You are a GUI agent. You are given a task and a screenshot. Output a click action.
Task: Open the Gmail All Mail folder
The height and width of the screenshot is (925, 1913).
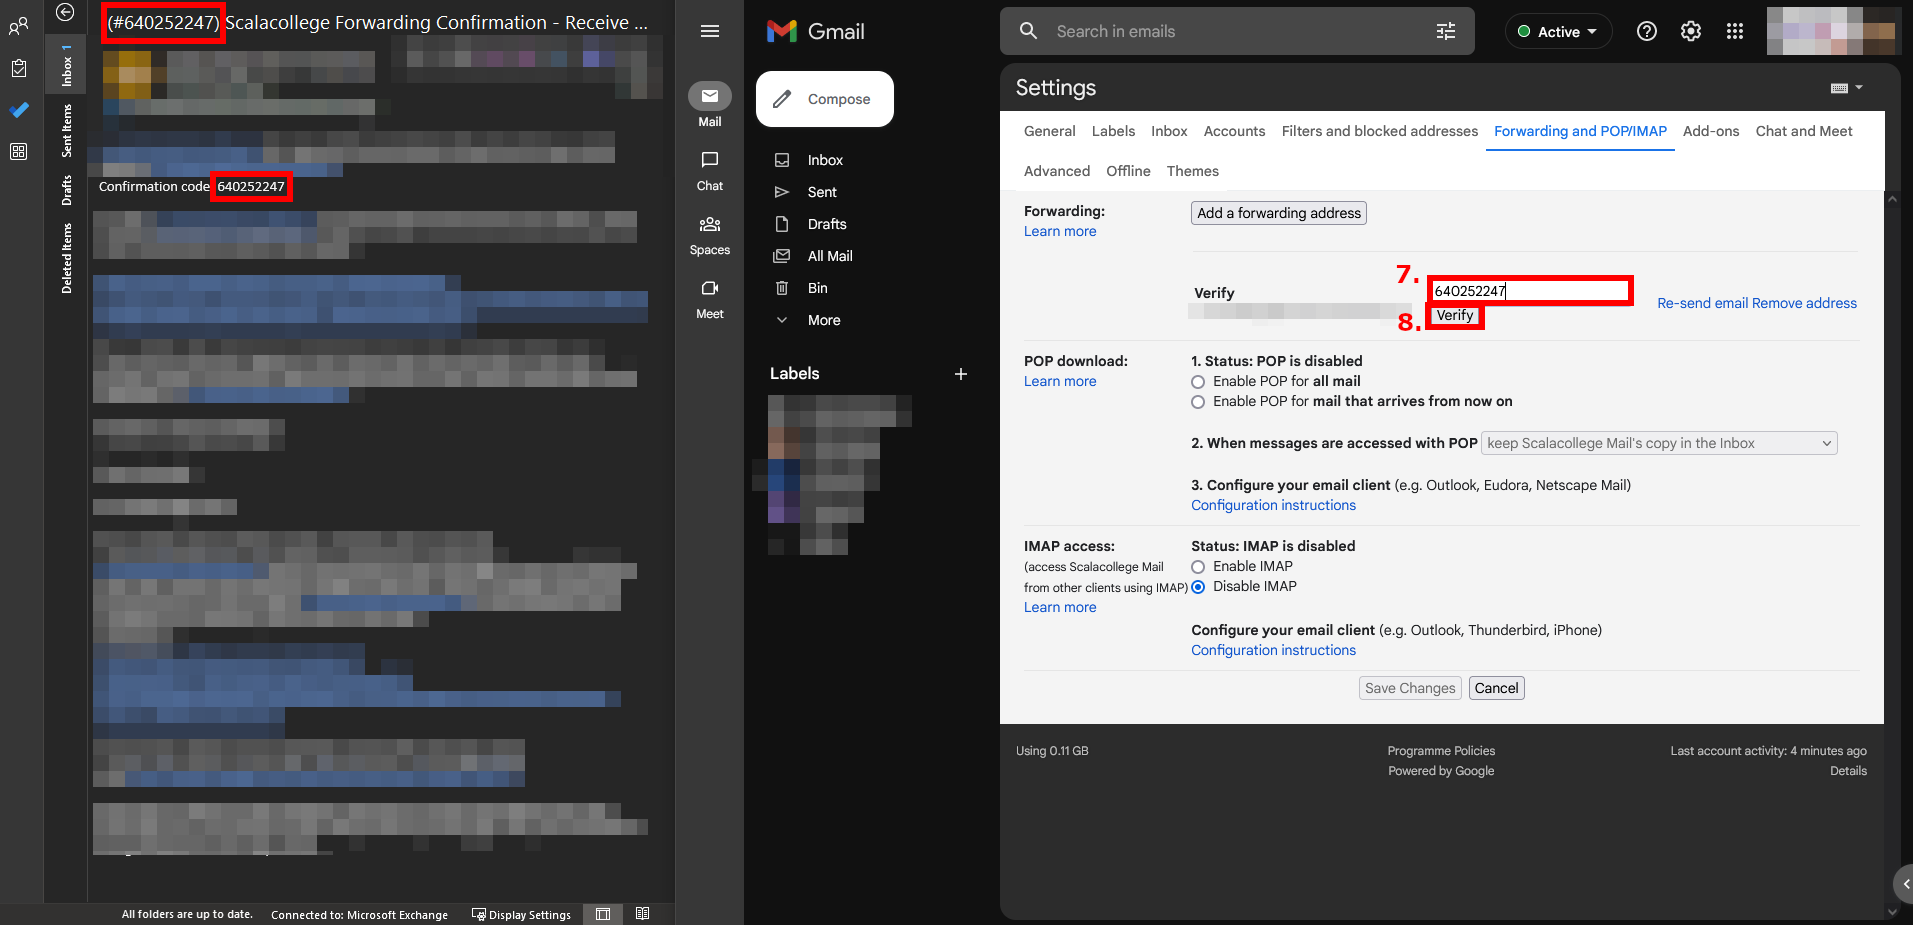point(830,256)
